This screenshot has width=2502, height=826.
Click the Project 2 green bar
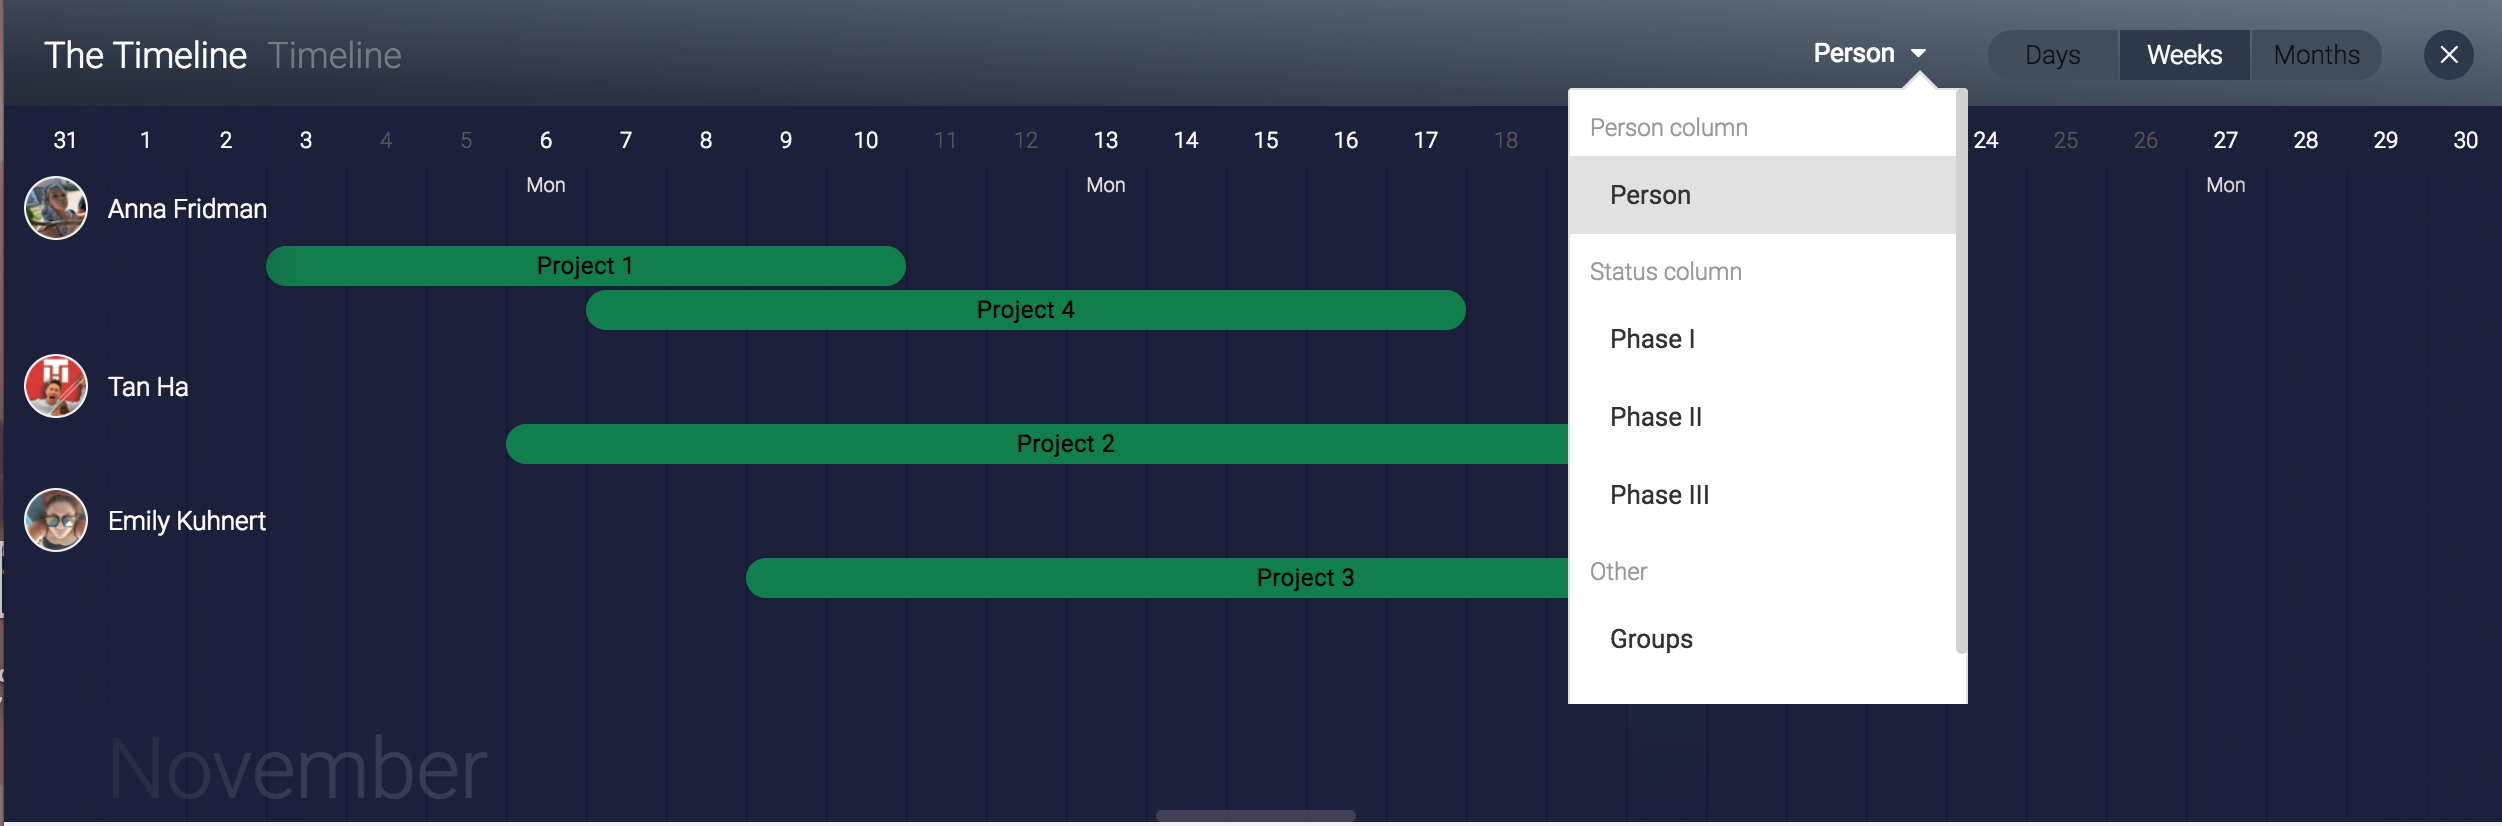pyautogui.click(x=1037, y=444)
